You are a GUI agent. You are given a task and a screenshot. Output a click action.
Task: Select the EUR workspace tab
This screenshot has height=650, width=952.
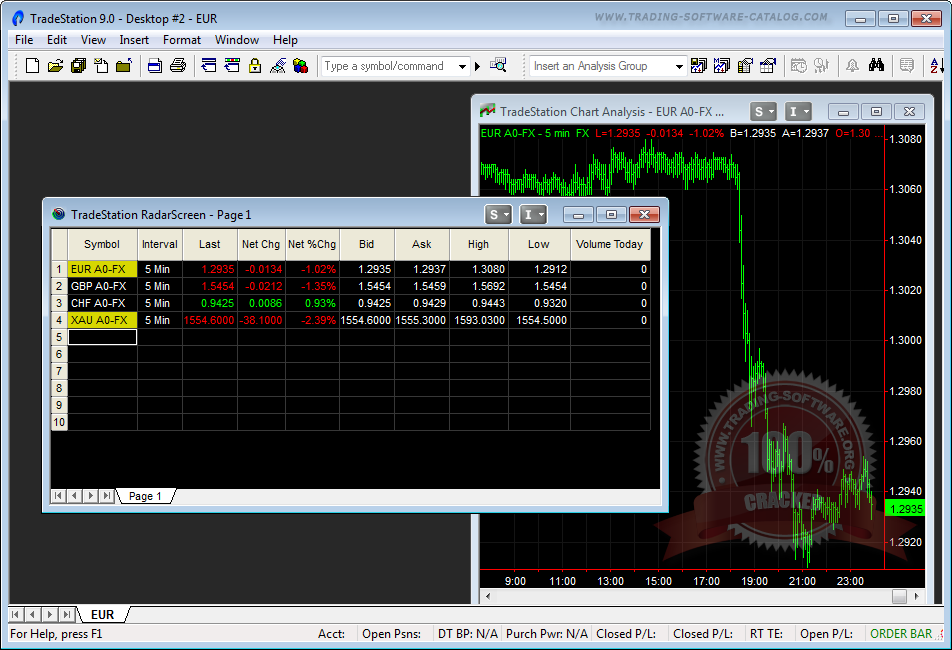tap(102, 615)
